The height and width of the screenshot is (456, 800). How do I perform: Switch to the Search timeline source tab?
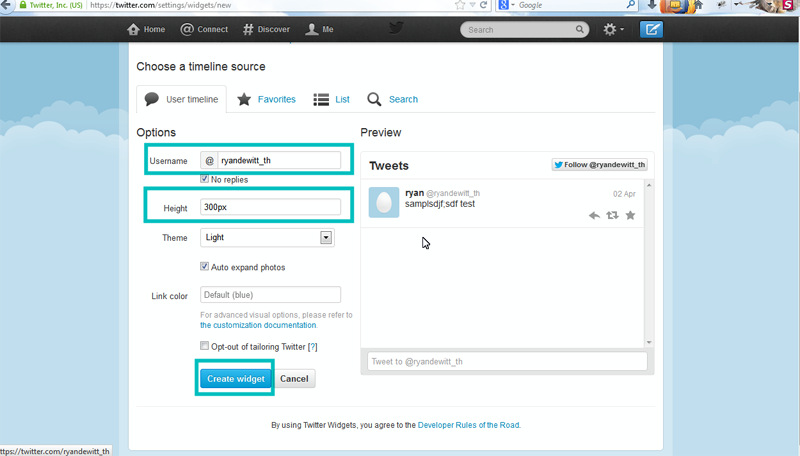[x=392, y=99]
